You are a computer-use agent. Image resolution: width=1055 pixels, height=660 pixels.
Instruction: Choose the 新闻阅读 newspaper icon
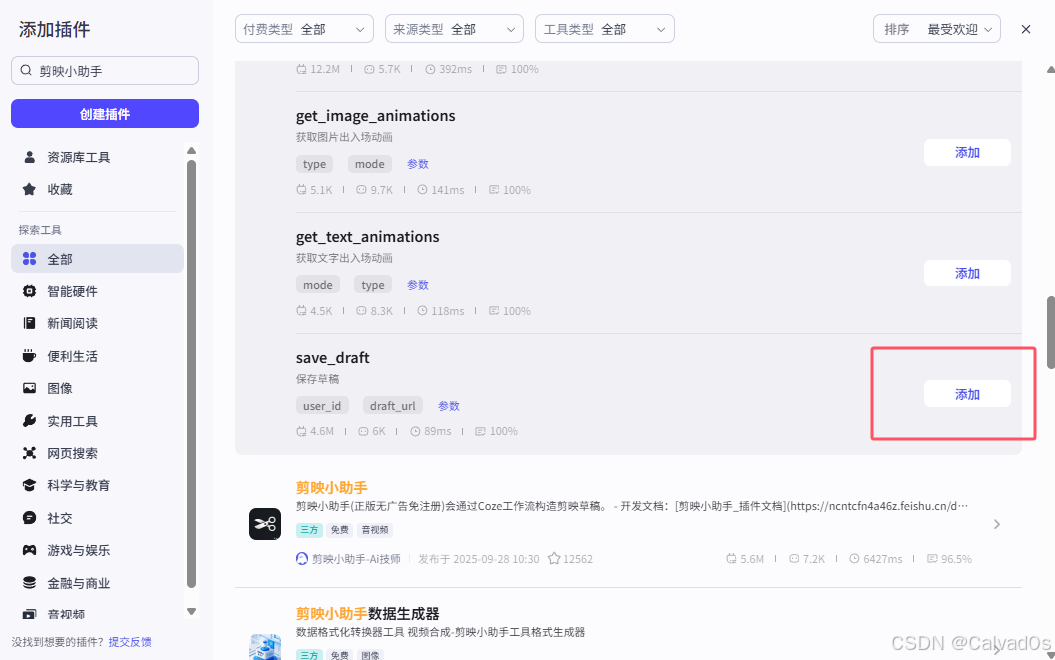(30, 324)
